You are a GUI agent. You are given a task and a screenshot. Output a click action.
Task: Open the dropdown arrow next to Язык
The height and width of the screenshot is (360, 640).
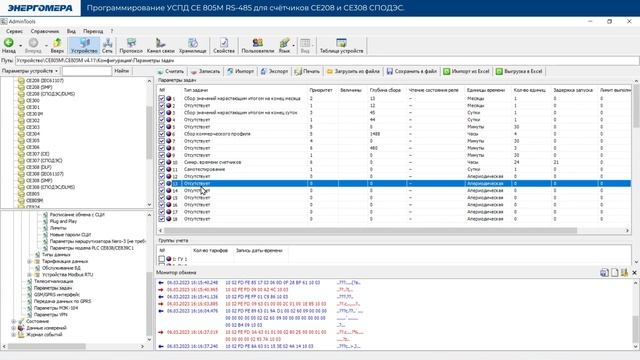[294, 45]
